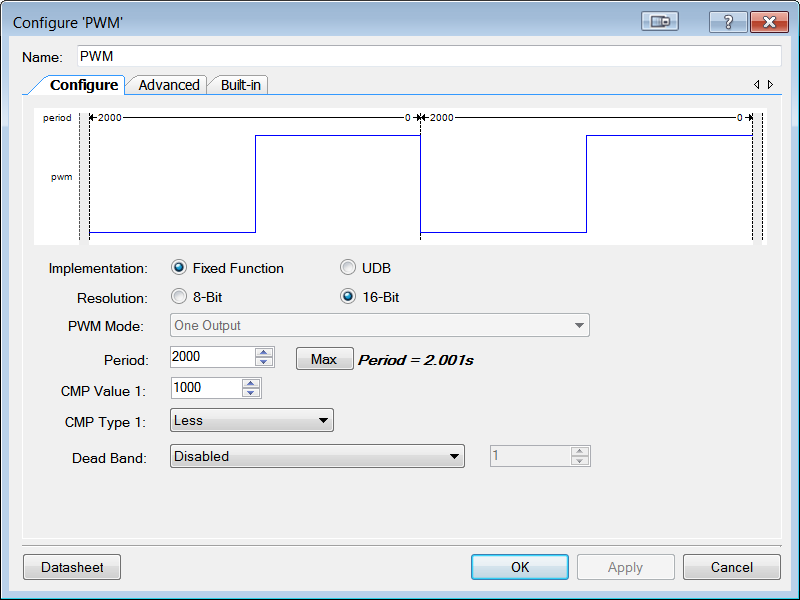The image size is (800, 600).
Task: Click the right tab-scroll arrow
Action: (x=768, y=84)
